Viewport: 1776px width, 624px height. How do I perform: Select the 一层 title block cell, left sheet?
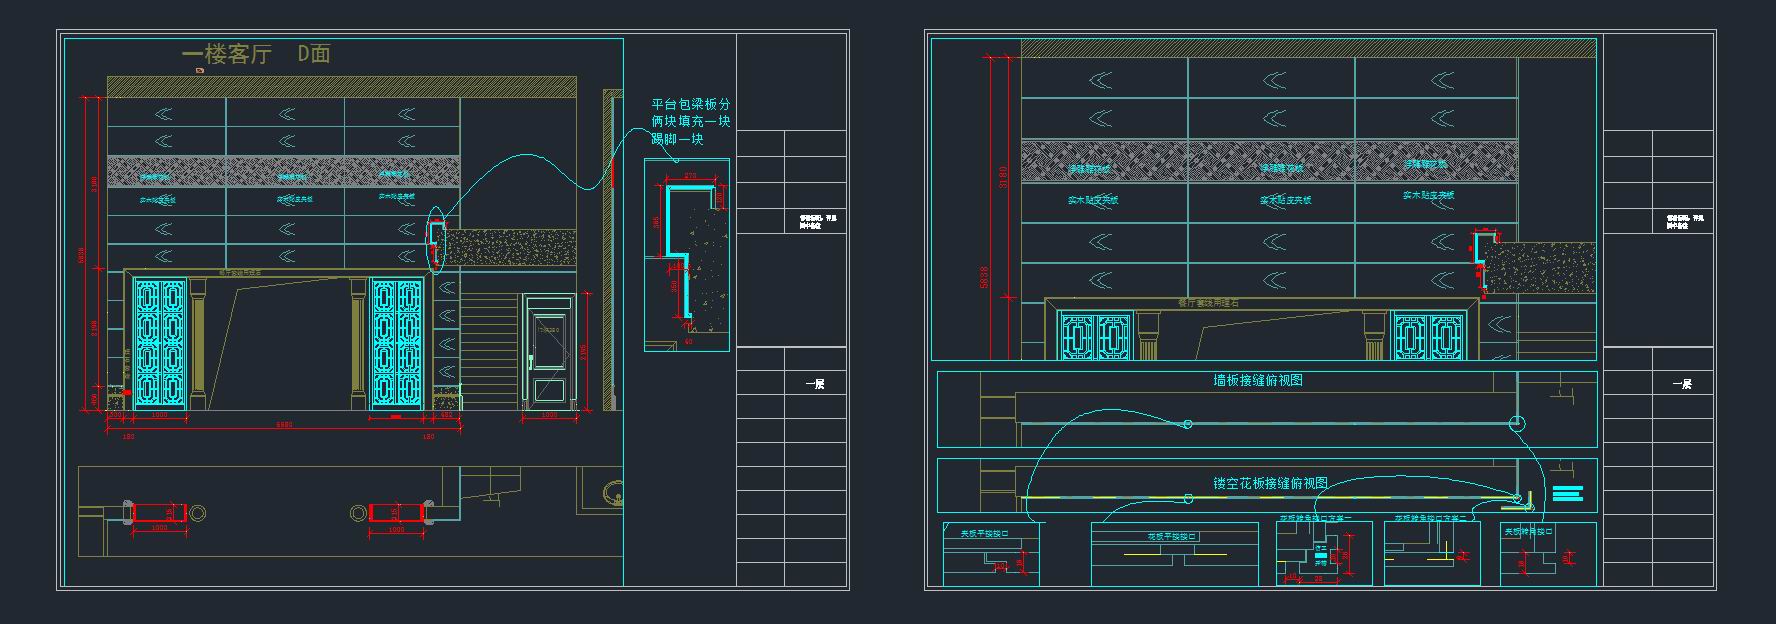815,384
